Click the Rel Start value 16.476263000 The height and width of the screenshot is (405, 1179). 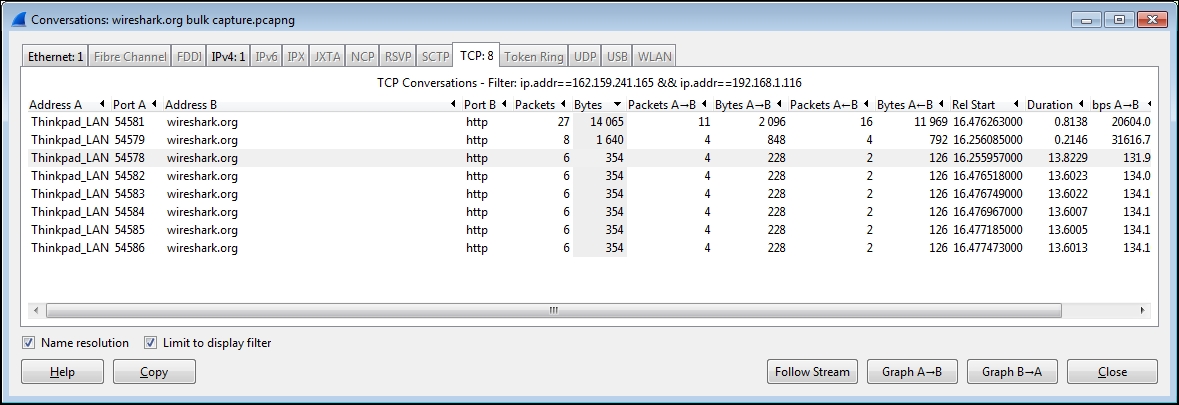tap(987, 122)
